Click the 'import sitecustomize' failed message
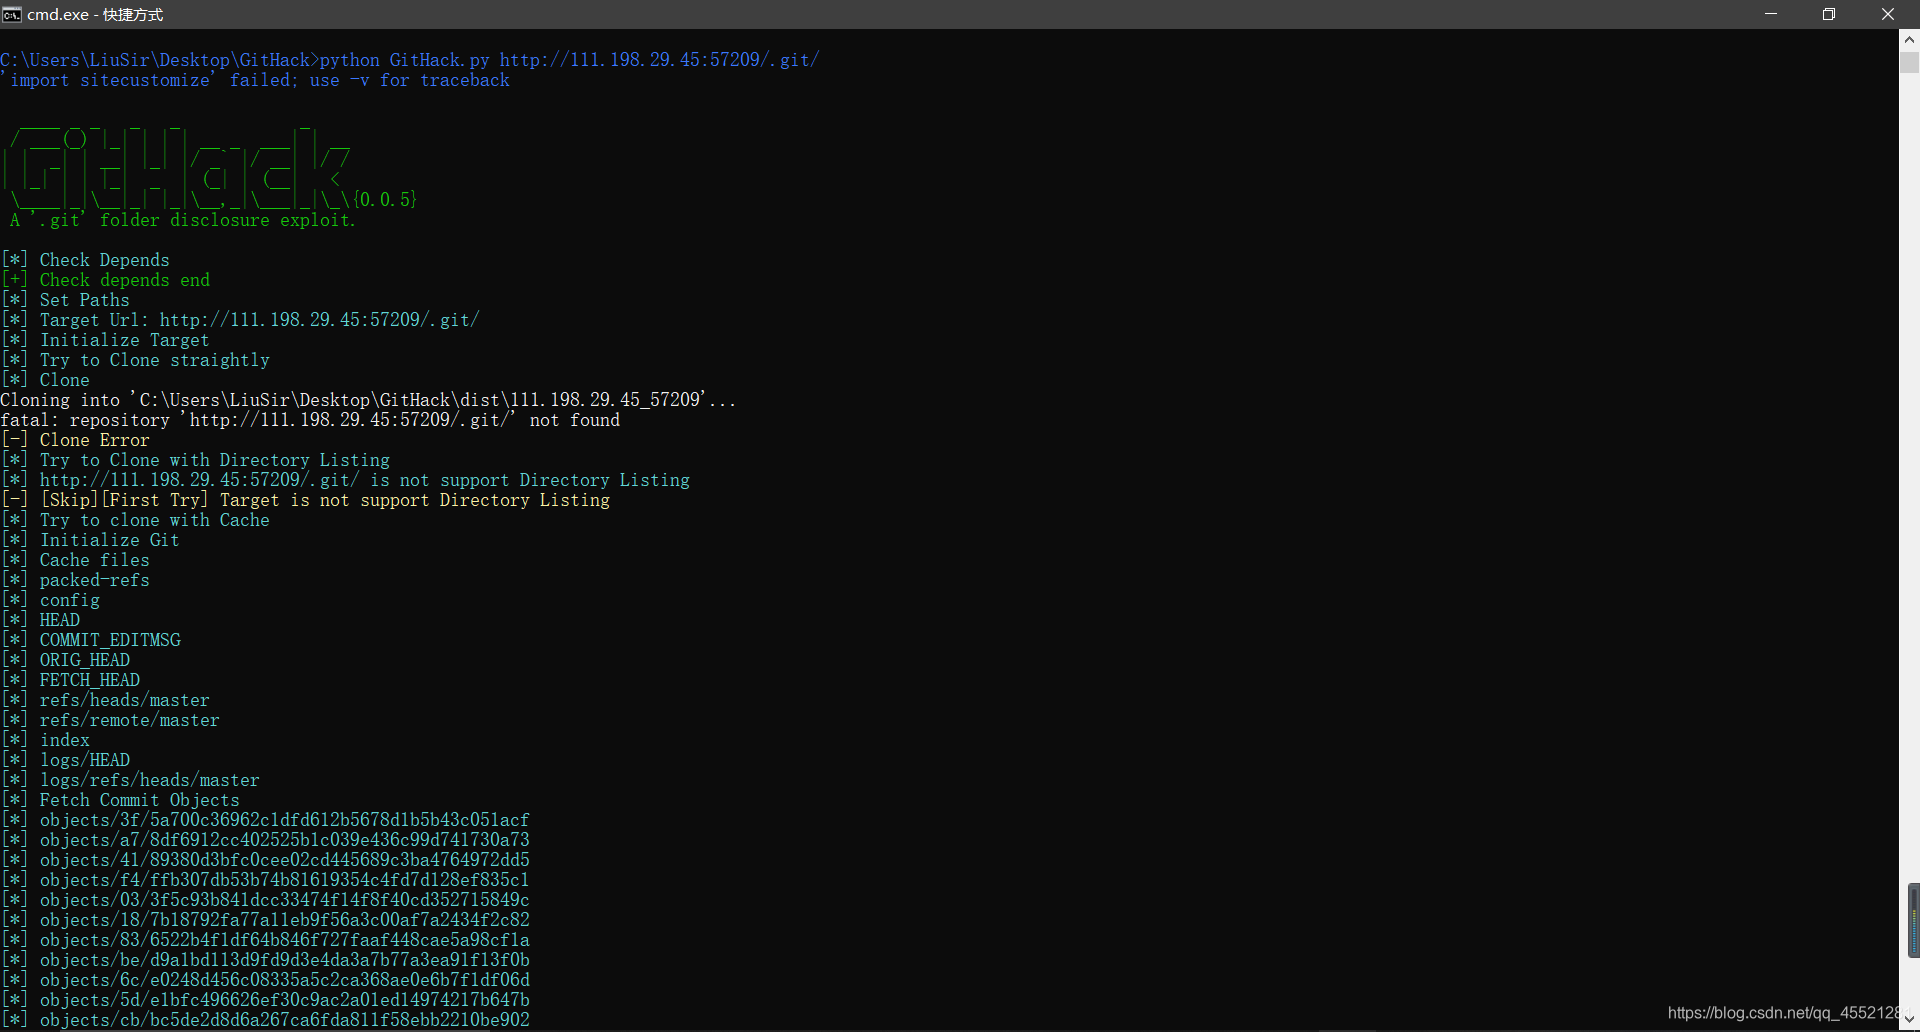The image size is (1920, 1032). [255, 80]
